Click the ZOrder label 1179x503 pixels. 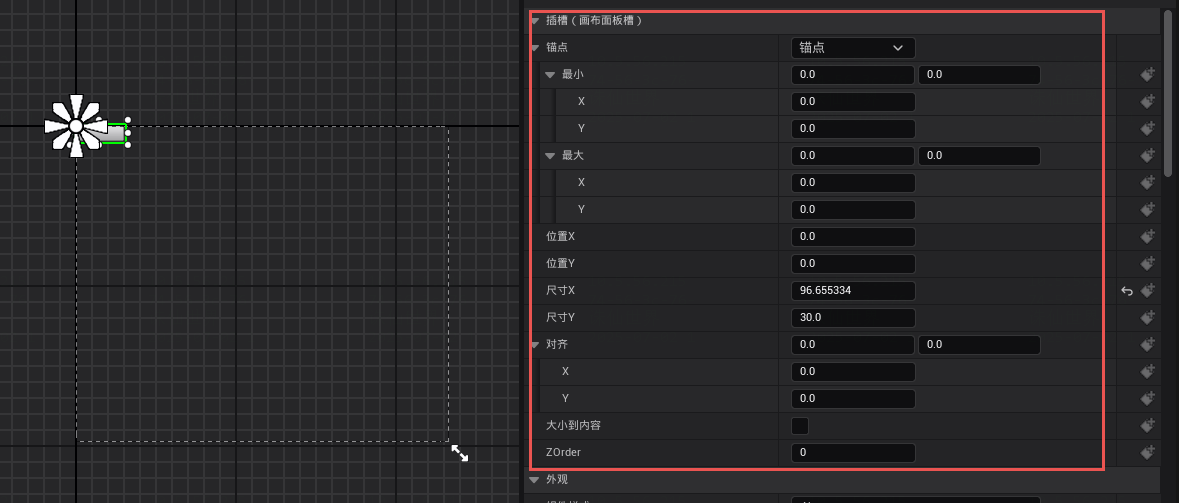(x=563, y=453)
